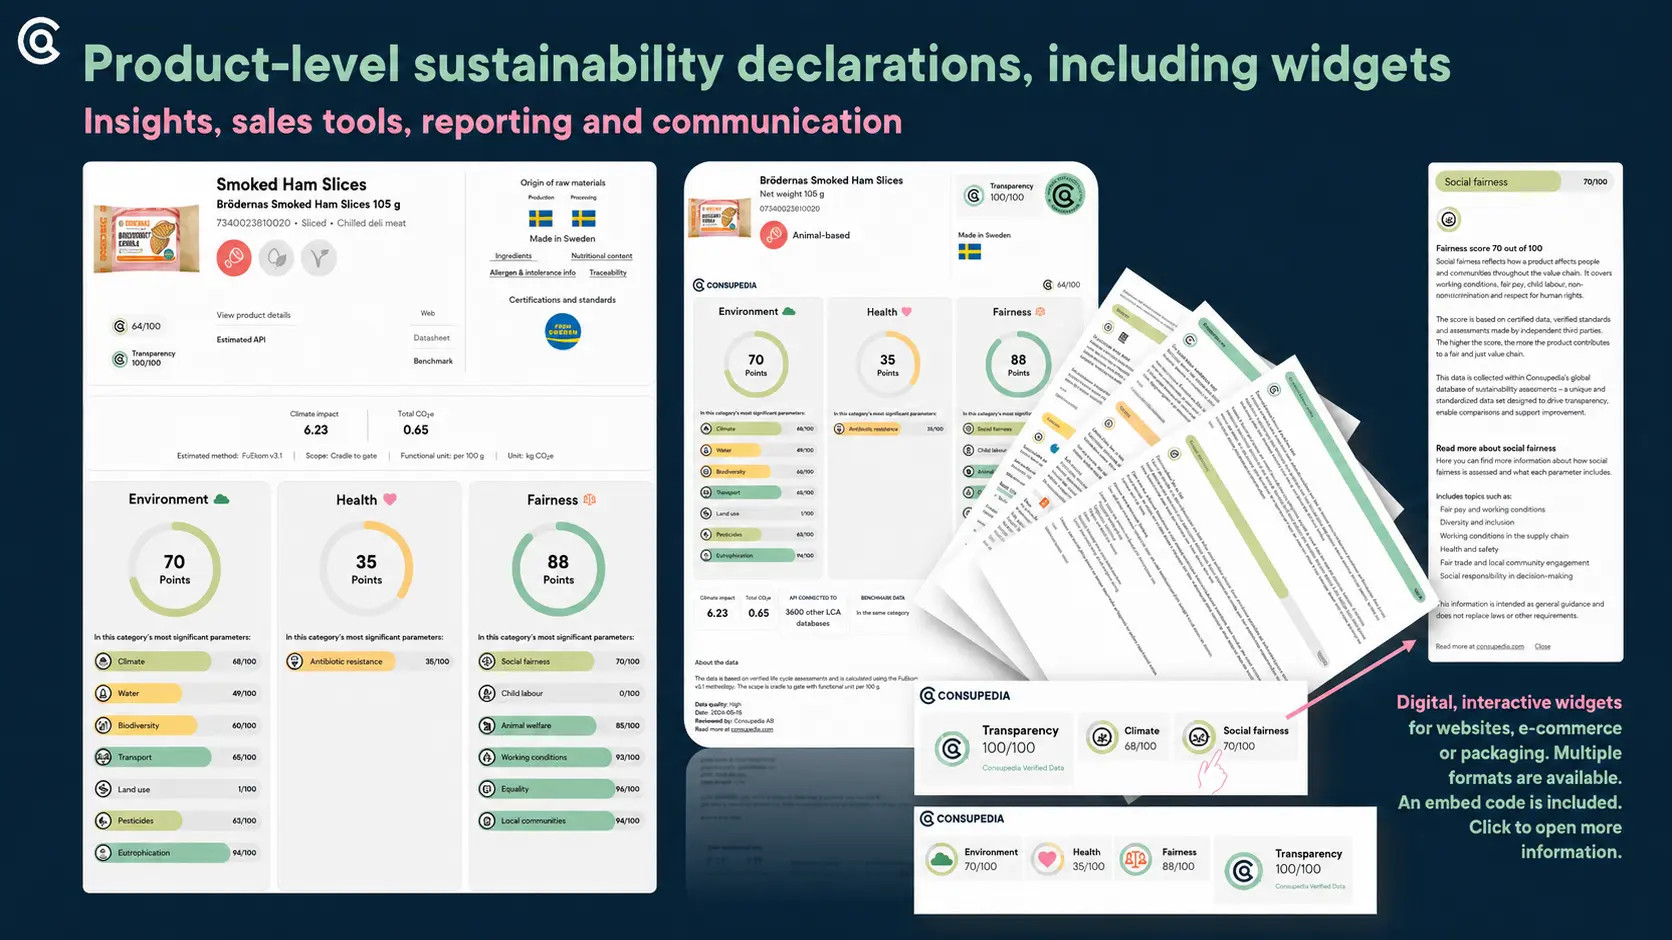The width and height of the screenshot is (1672, 940).
Task: Click the Swedish flag under Production
Action: tap(541, 218)
